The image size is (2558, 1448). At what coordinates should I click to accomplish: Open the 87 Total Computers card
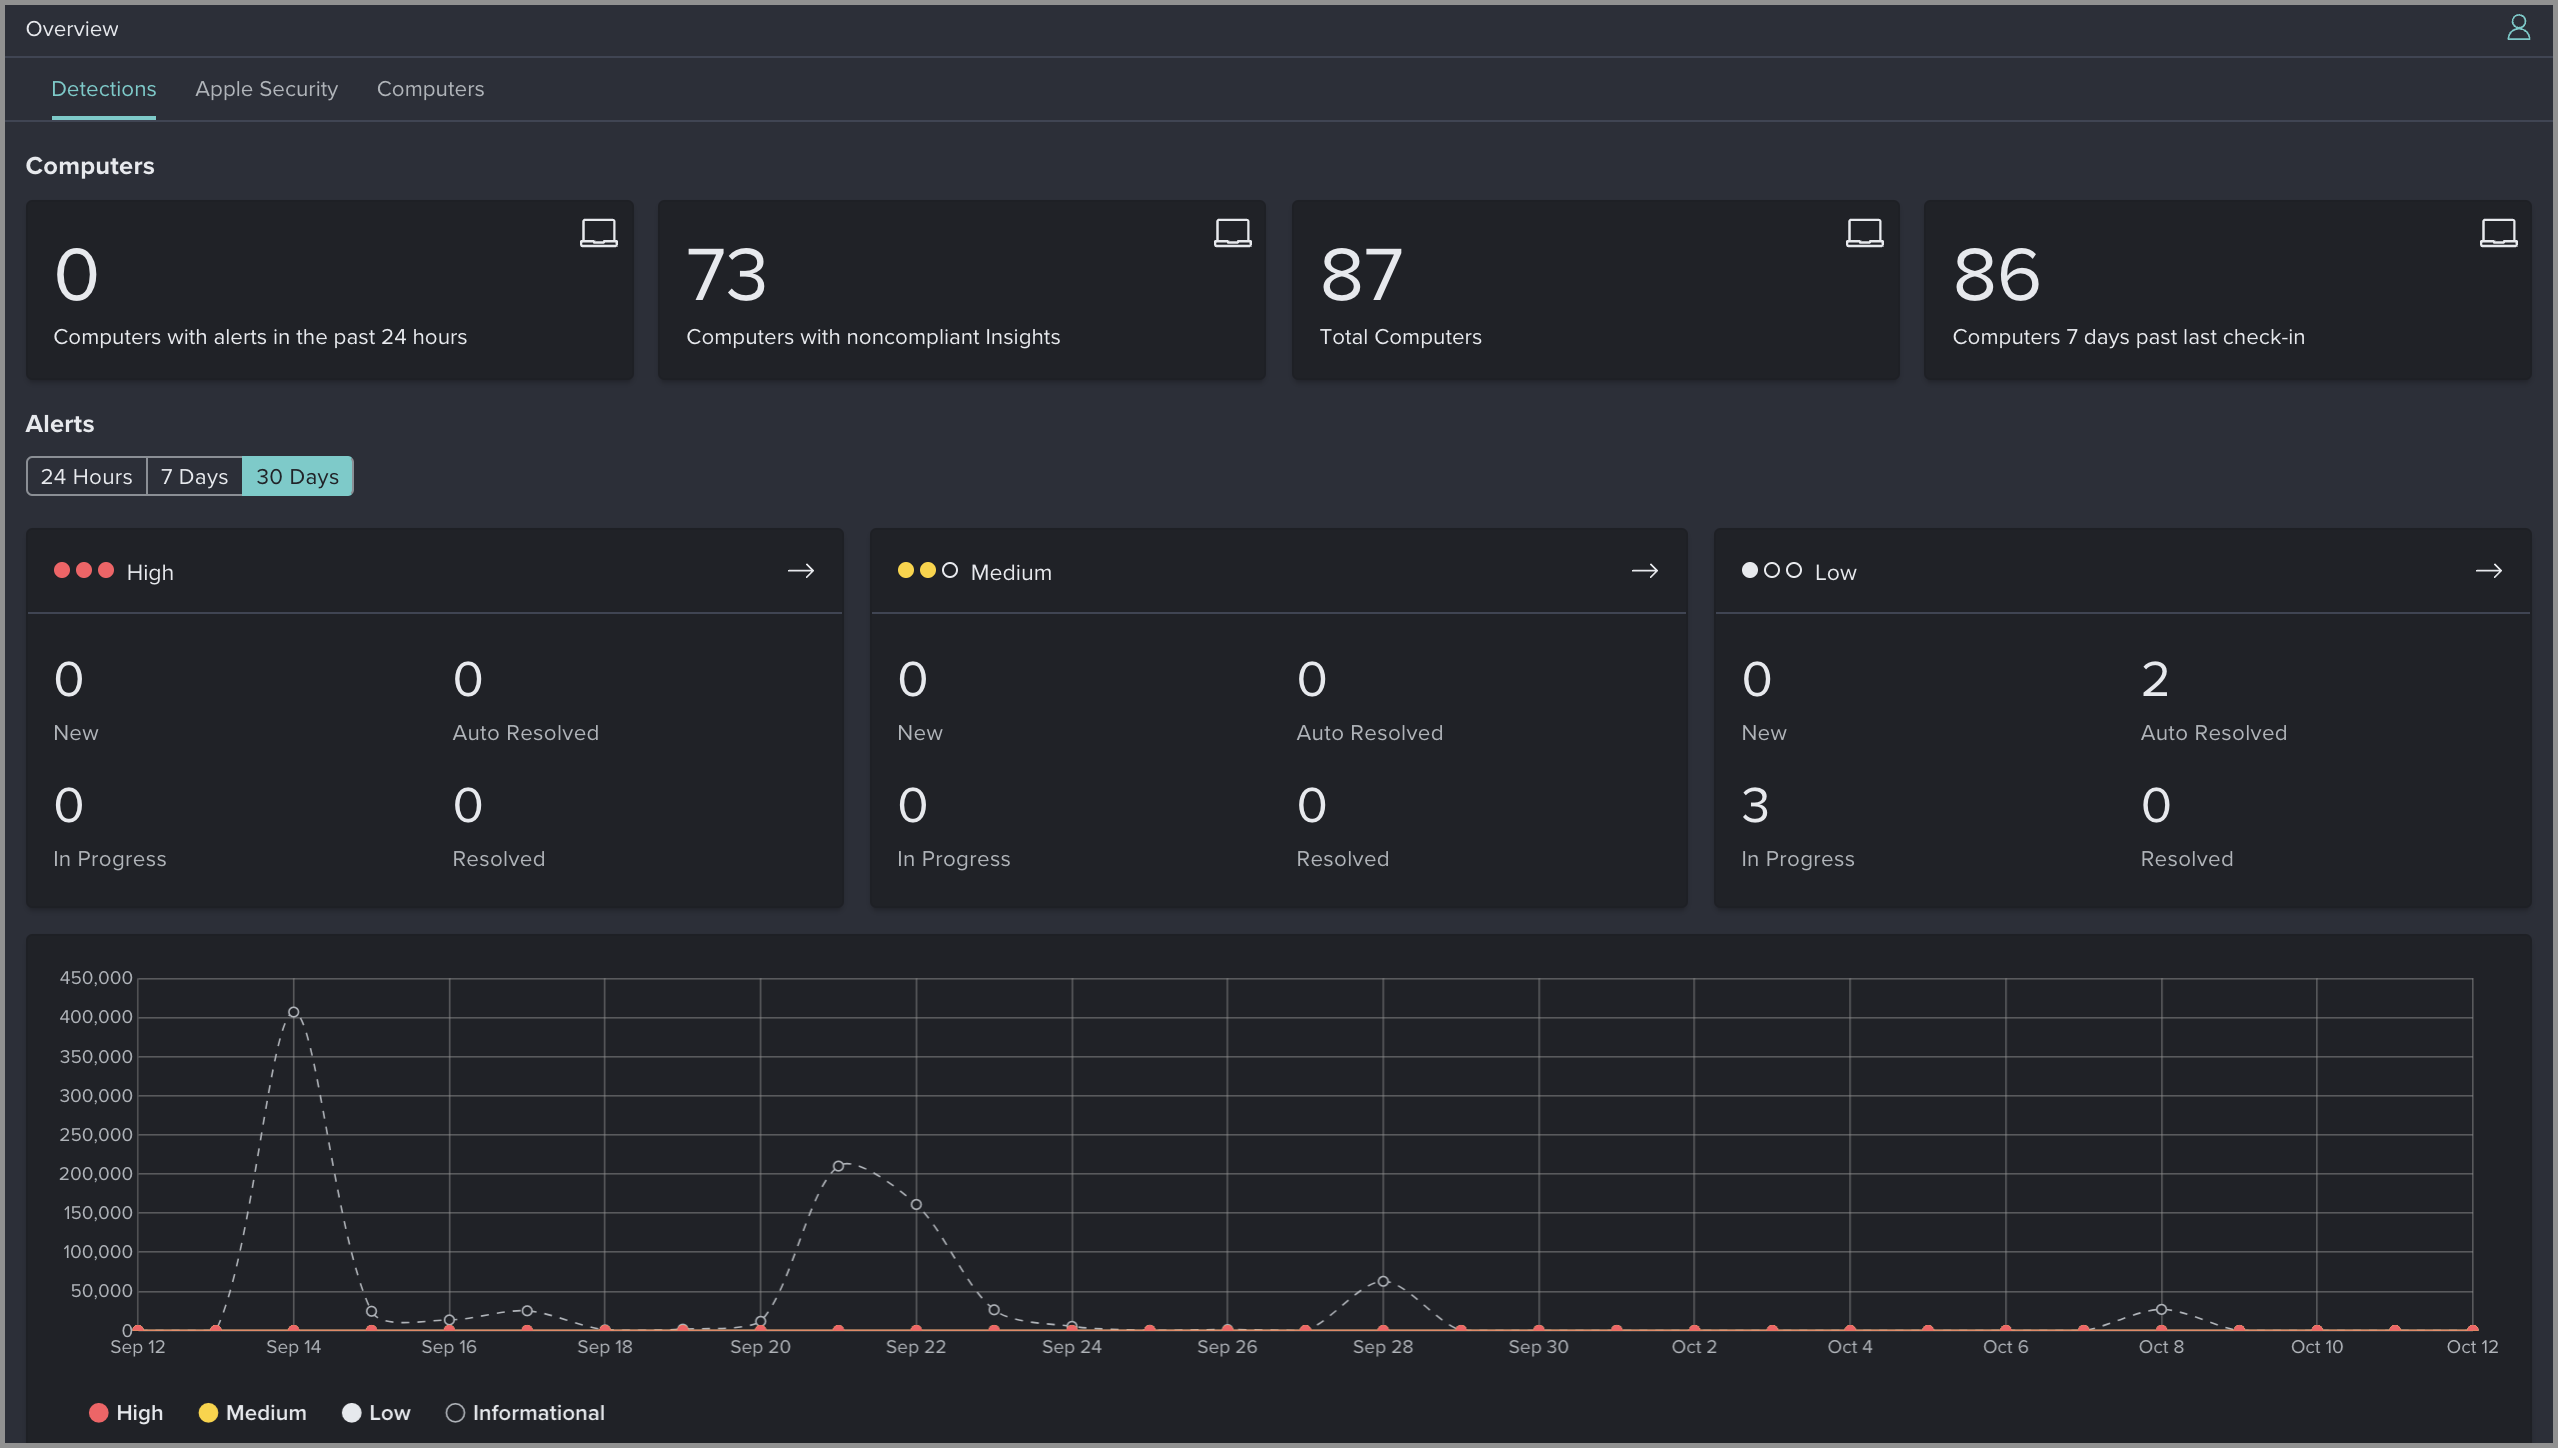[x=1595, y=290]
